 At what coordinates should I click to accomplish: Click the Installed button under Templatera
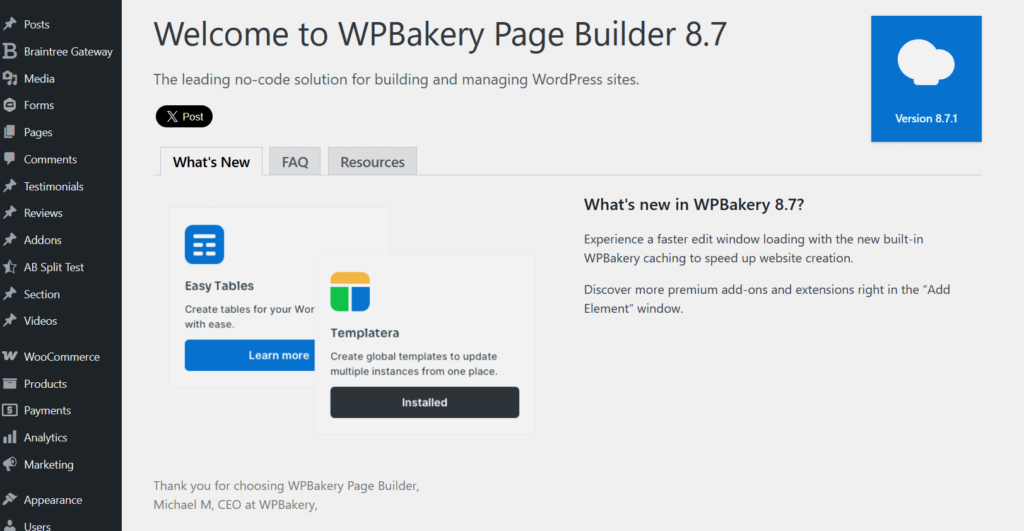424,402
